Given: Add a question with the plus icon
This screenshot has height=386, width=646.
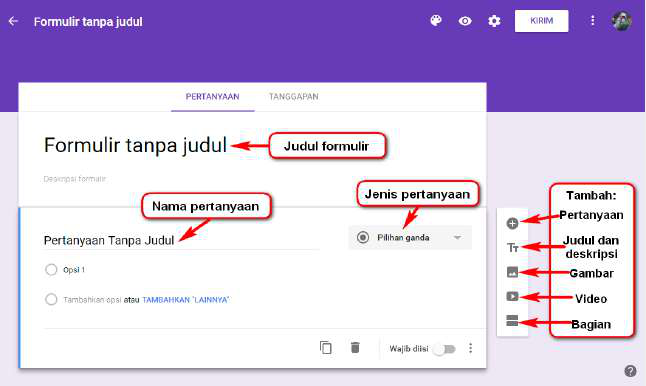Looking at the screenshot, I should [512, 223].
